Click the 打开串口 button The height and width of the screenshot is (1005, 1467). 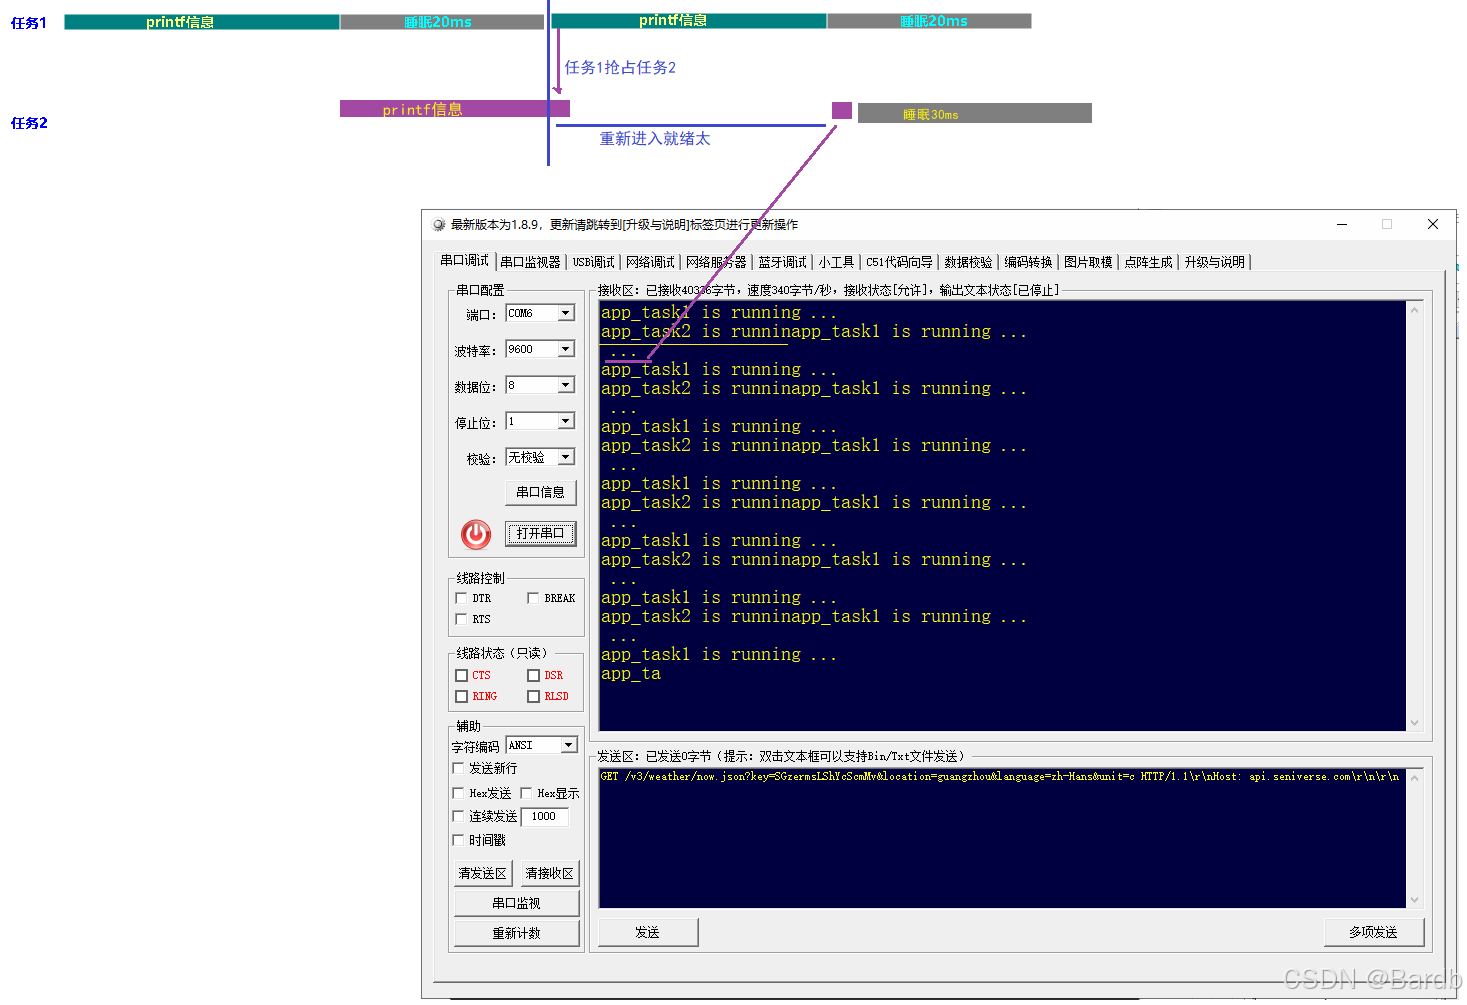540,533
